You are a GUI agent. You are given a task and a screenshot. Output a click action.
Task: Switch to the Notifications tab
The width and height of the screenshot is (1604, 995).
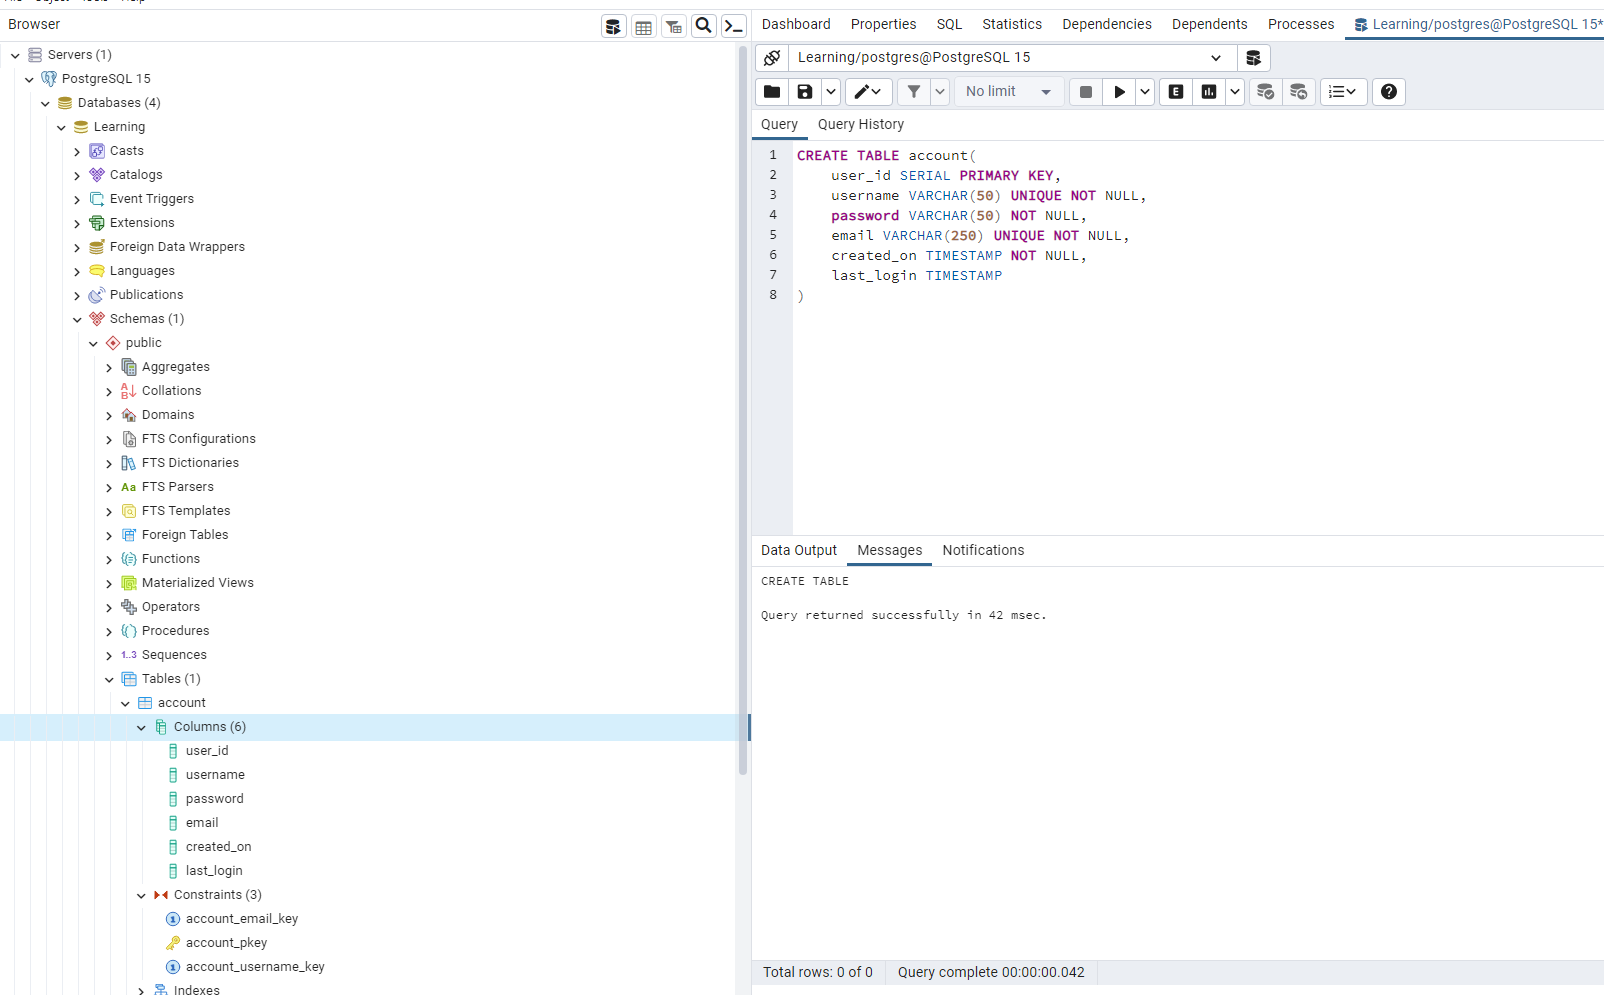pos(983,550)
